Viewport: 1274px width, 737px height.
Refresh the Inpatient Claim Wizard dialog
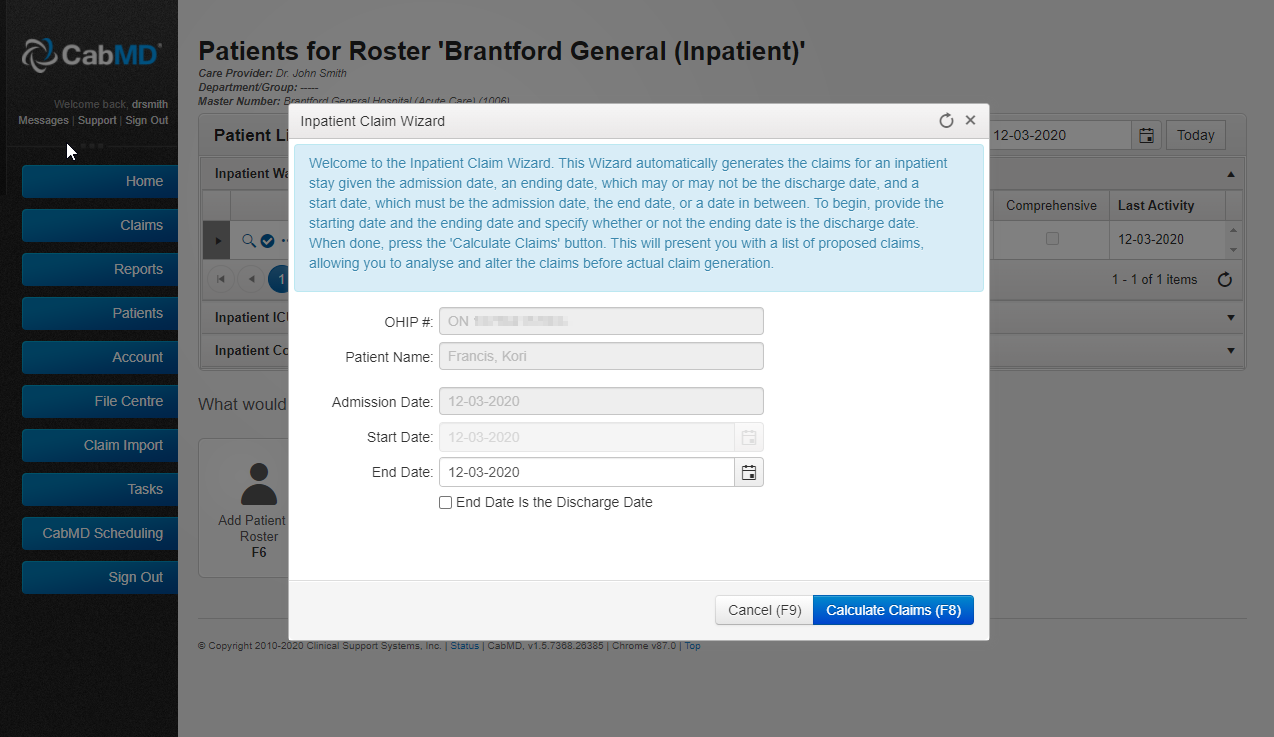tap(946, 121)
